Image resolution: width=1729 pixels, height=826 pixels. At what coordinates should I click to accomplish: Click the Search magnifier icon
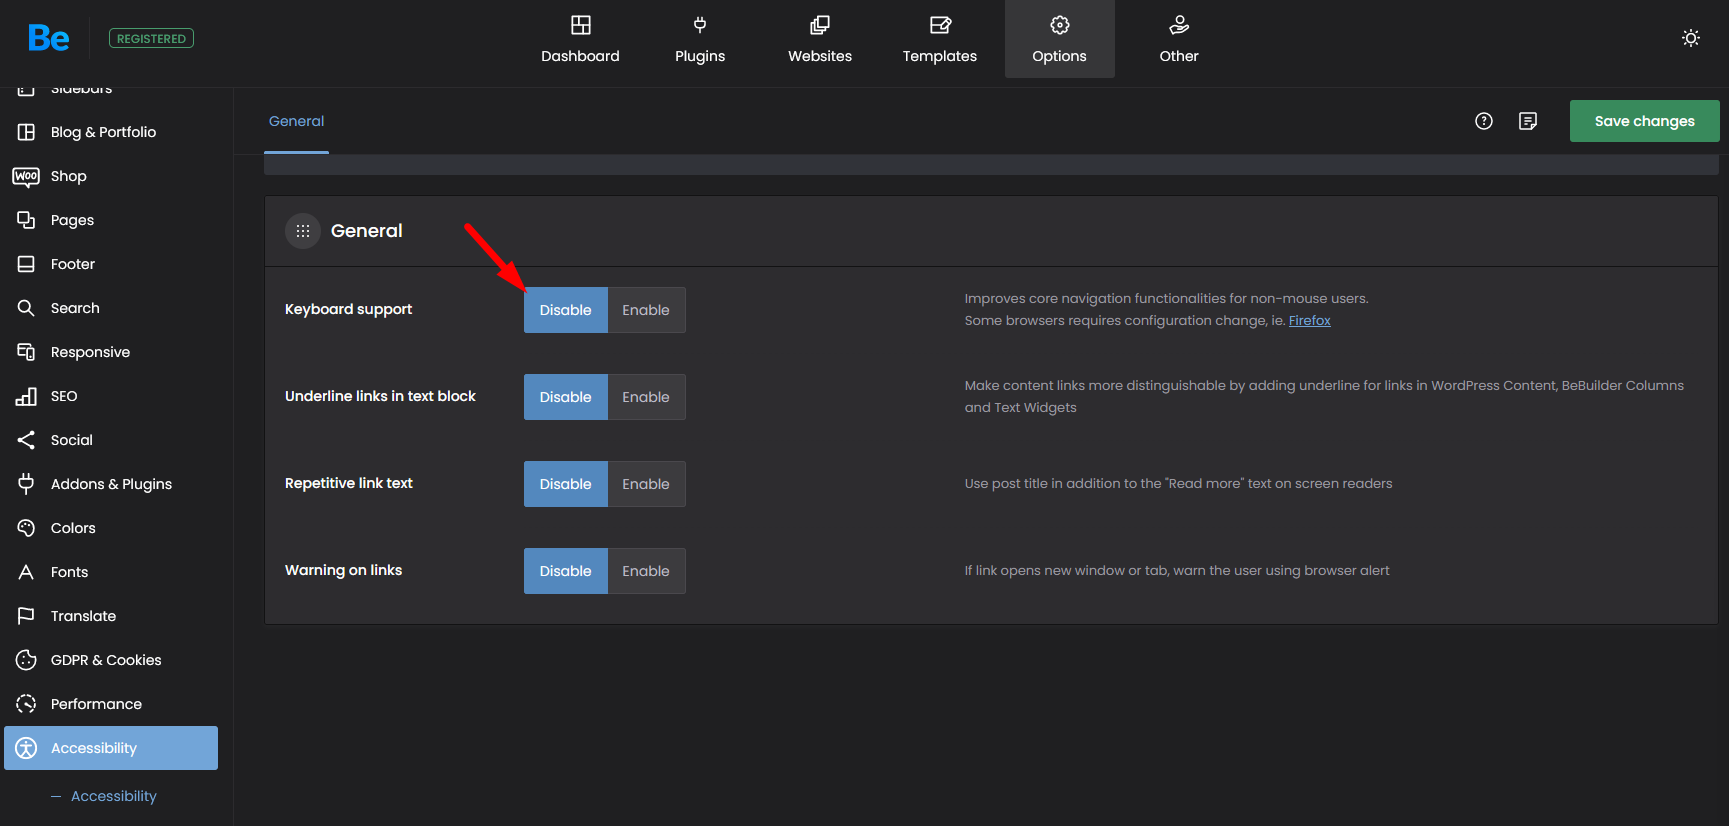(26, 308)
